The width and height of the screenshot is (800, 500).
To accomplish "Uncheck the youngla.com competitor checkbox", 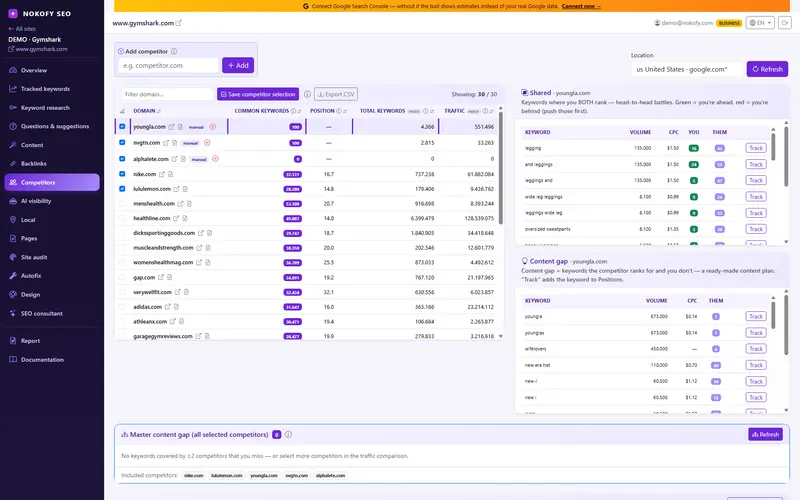I will tap(122, 127).
